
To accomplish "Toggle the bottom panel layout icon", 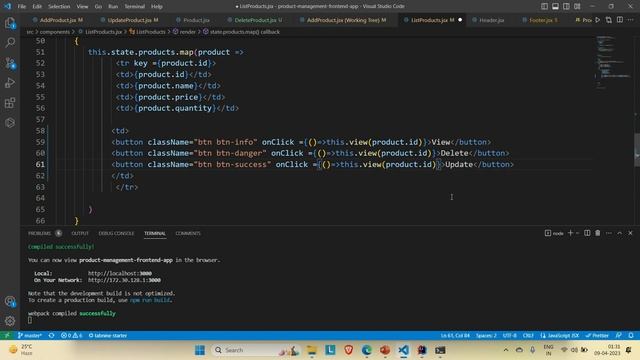I will point(556,6).
